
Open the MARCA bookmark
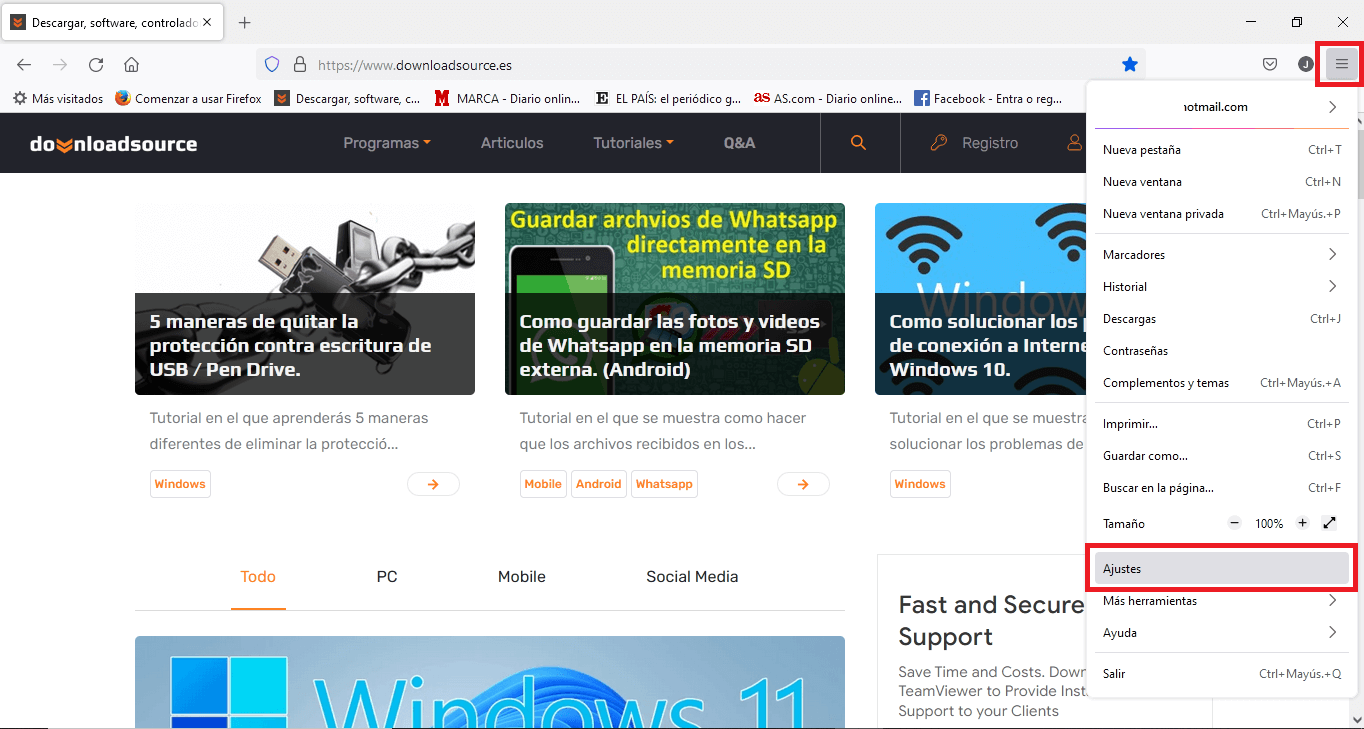508,98
